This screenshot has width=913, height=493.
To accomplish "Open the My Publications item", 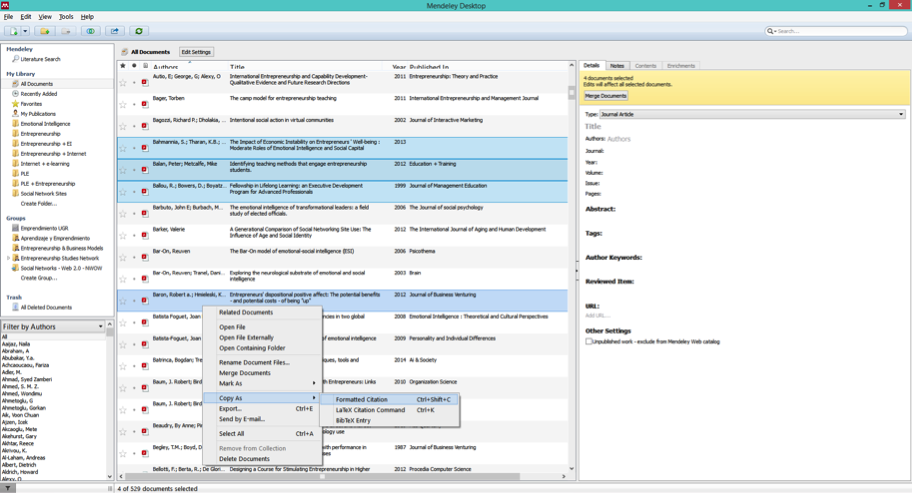I will [38, 114].
